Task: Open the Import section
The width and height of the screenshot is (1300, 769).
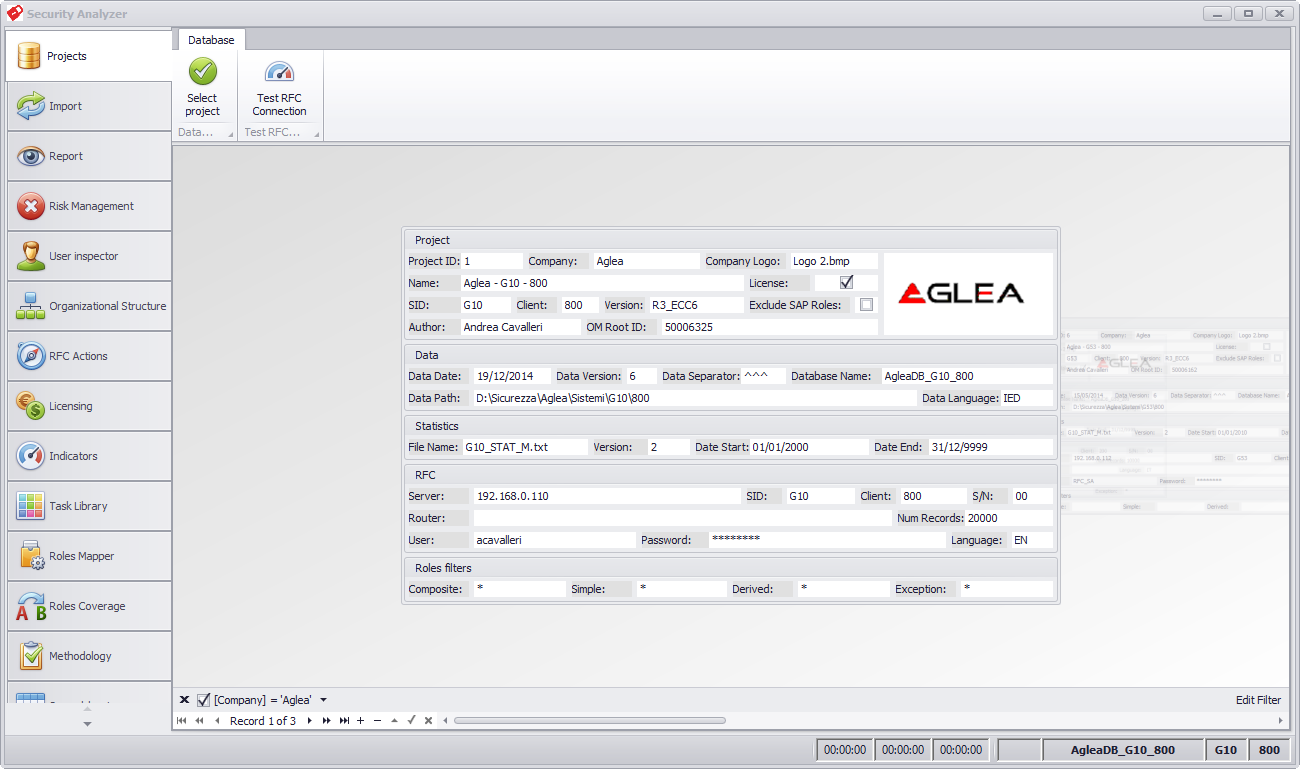Action: point(89,106)
